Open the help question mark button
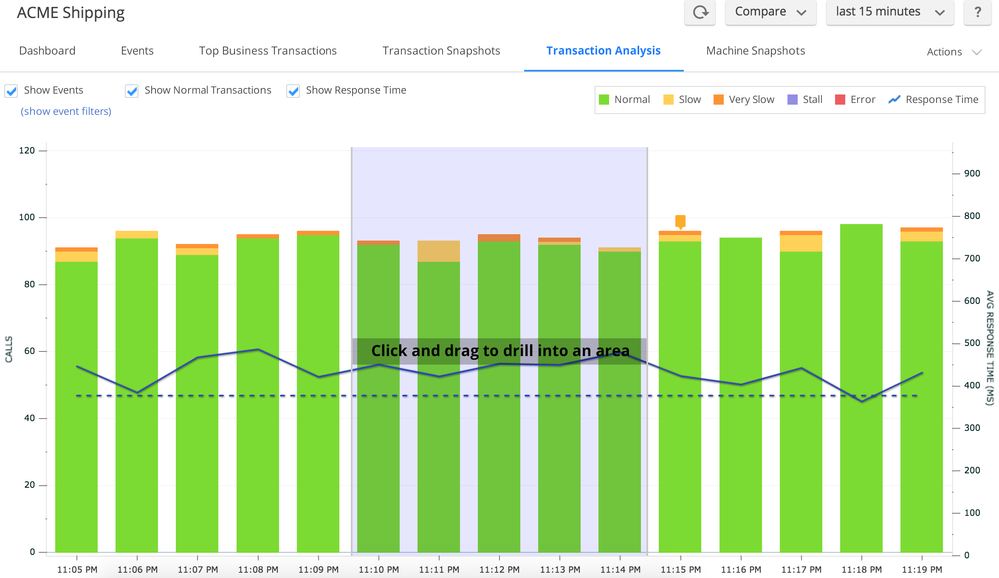The width and height of the screenshot is (999, 578). pyautogui.click(x=977, y=12)
